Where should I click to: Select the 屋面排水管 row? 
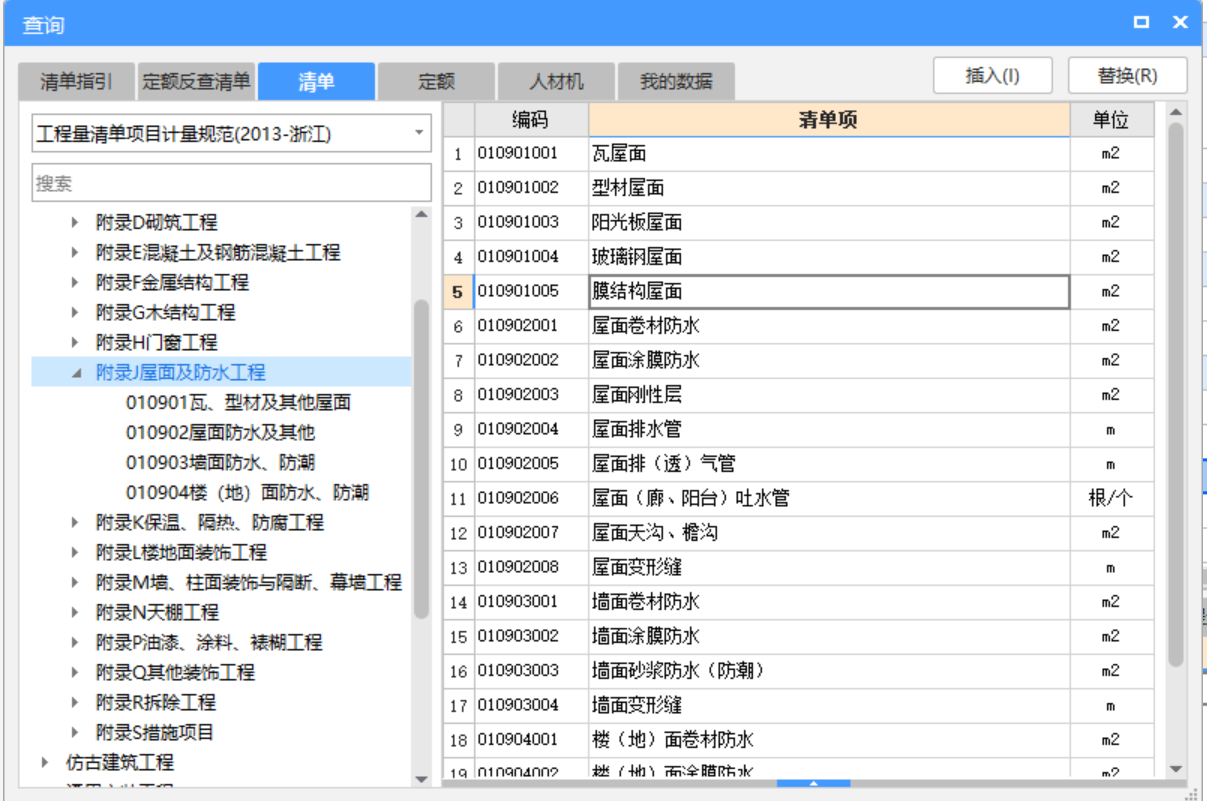(x=798, y=429)
